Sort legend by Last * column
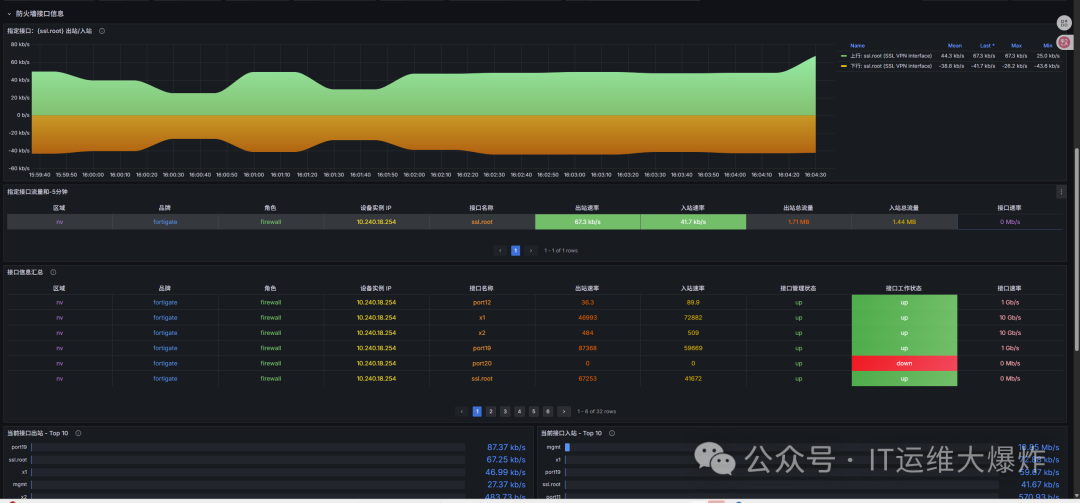 click(988, 45)
